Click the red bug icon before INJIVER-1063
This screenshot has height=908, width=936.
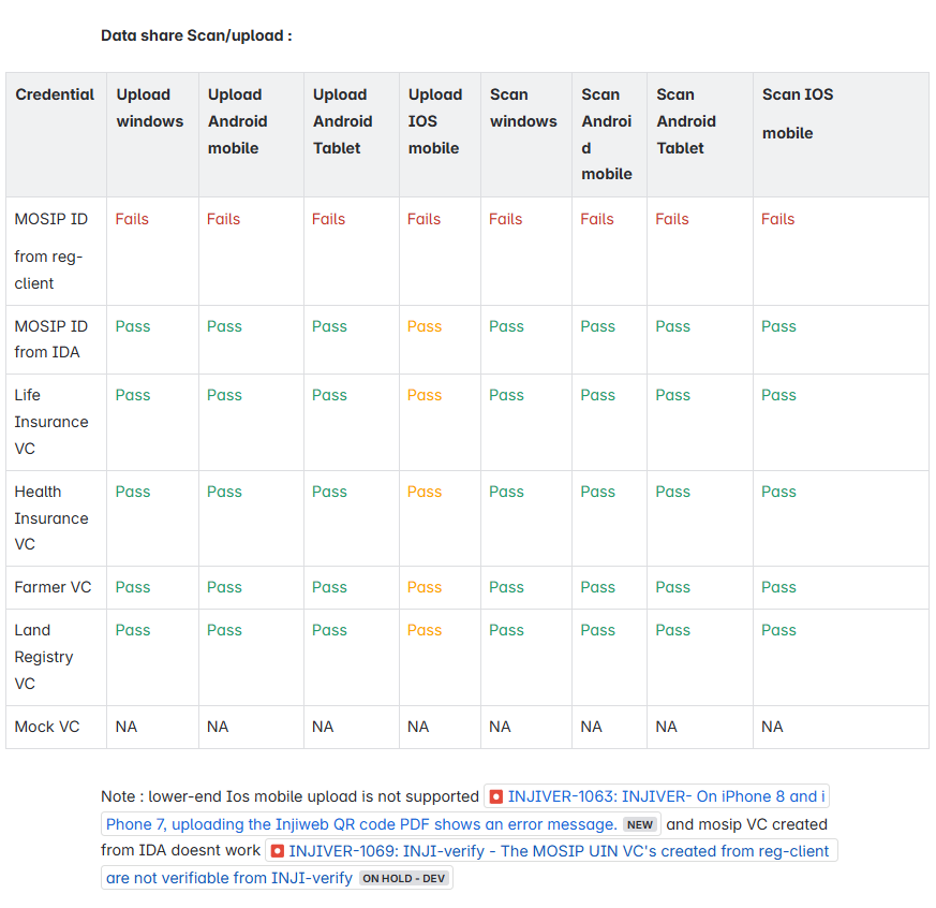pyautogui.click(x=496, y=797)
